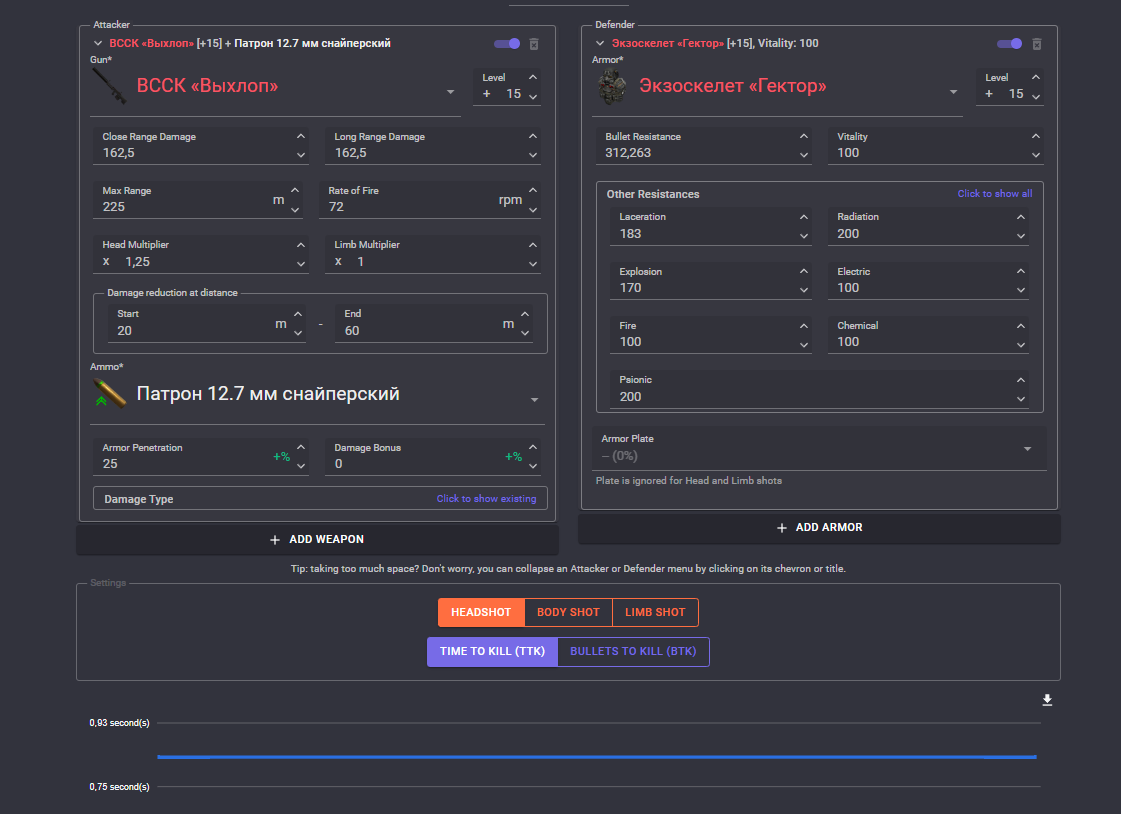Viewport: 1121px width, 814px height.
Task: Toggle Armor Penetration percent mode
Action: point(282,457)
